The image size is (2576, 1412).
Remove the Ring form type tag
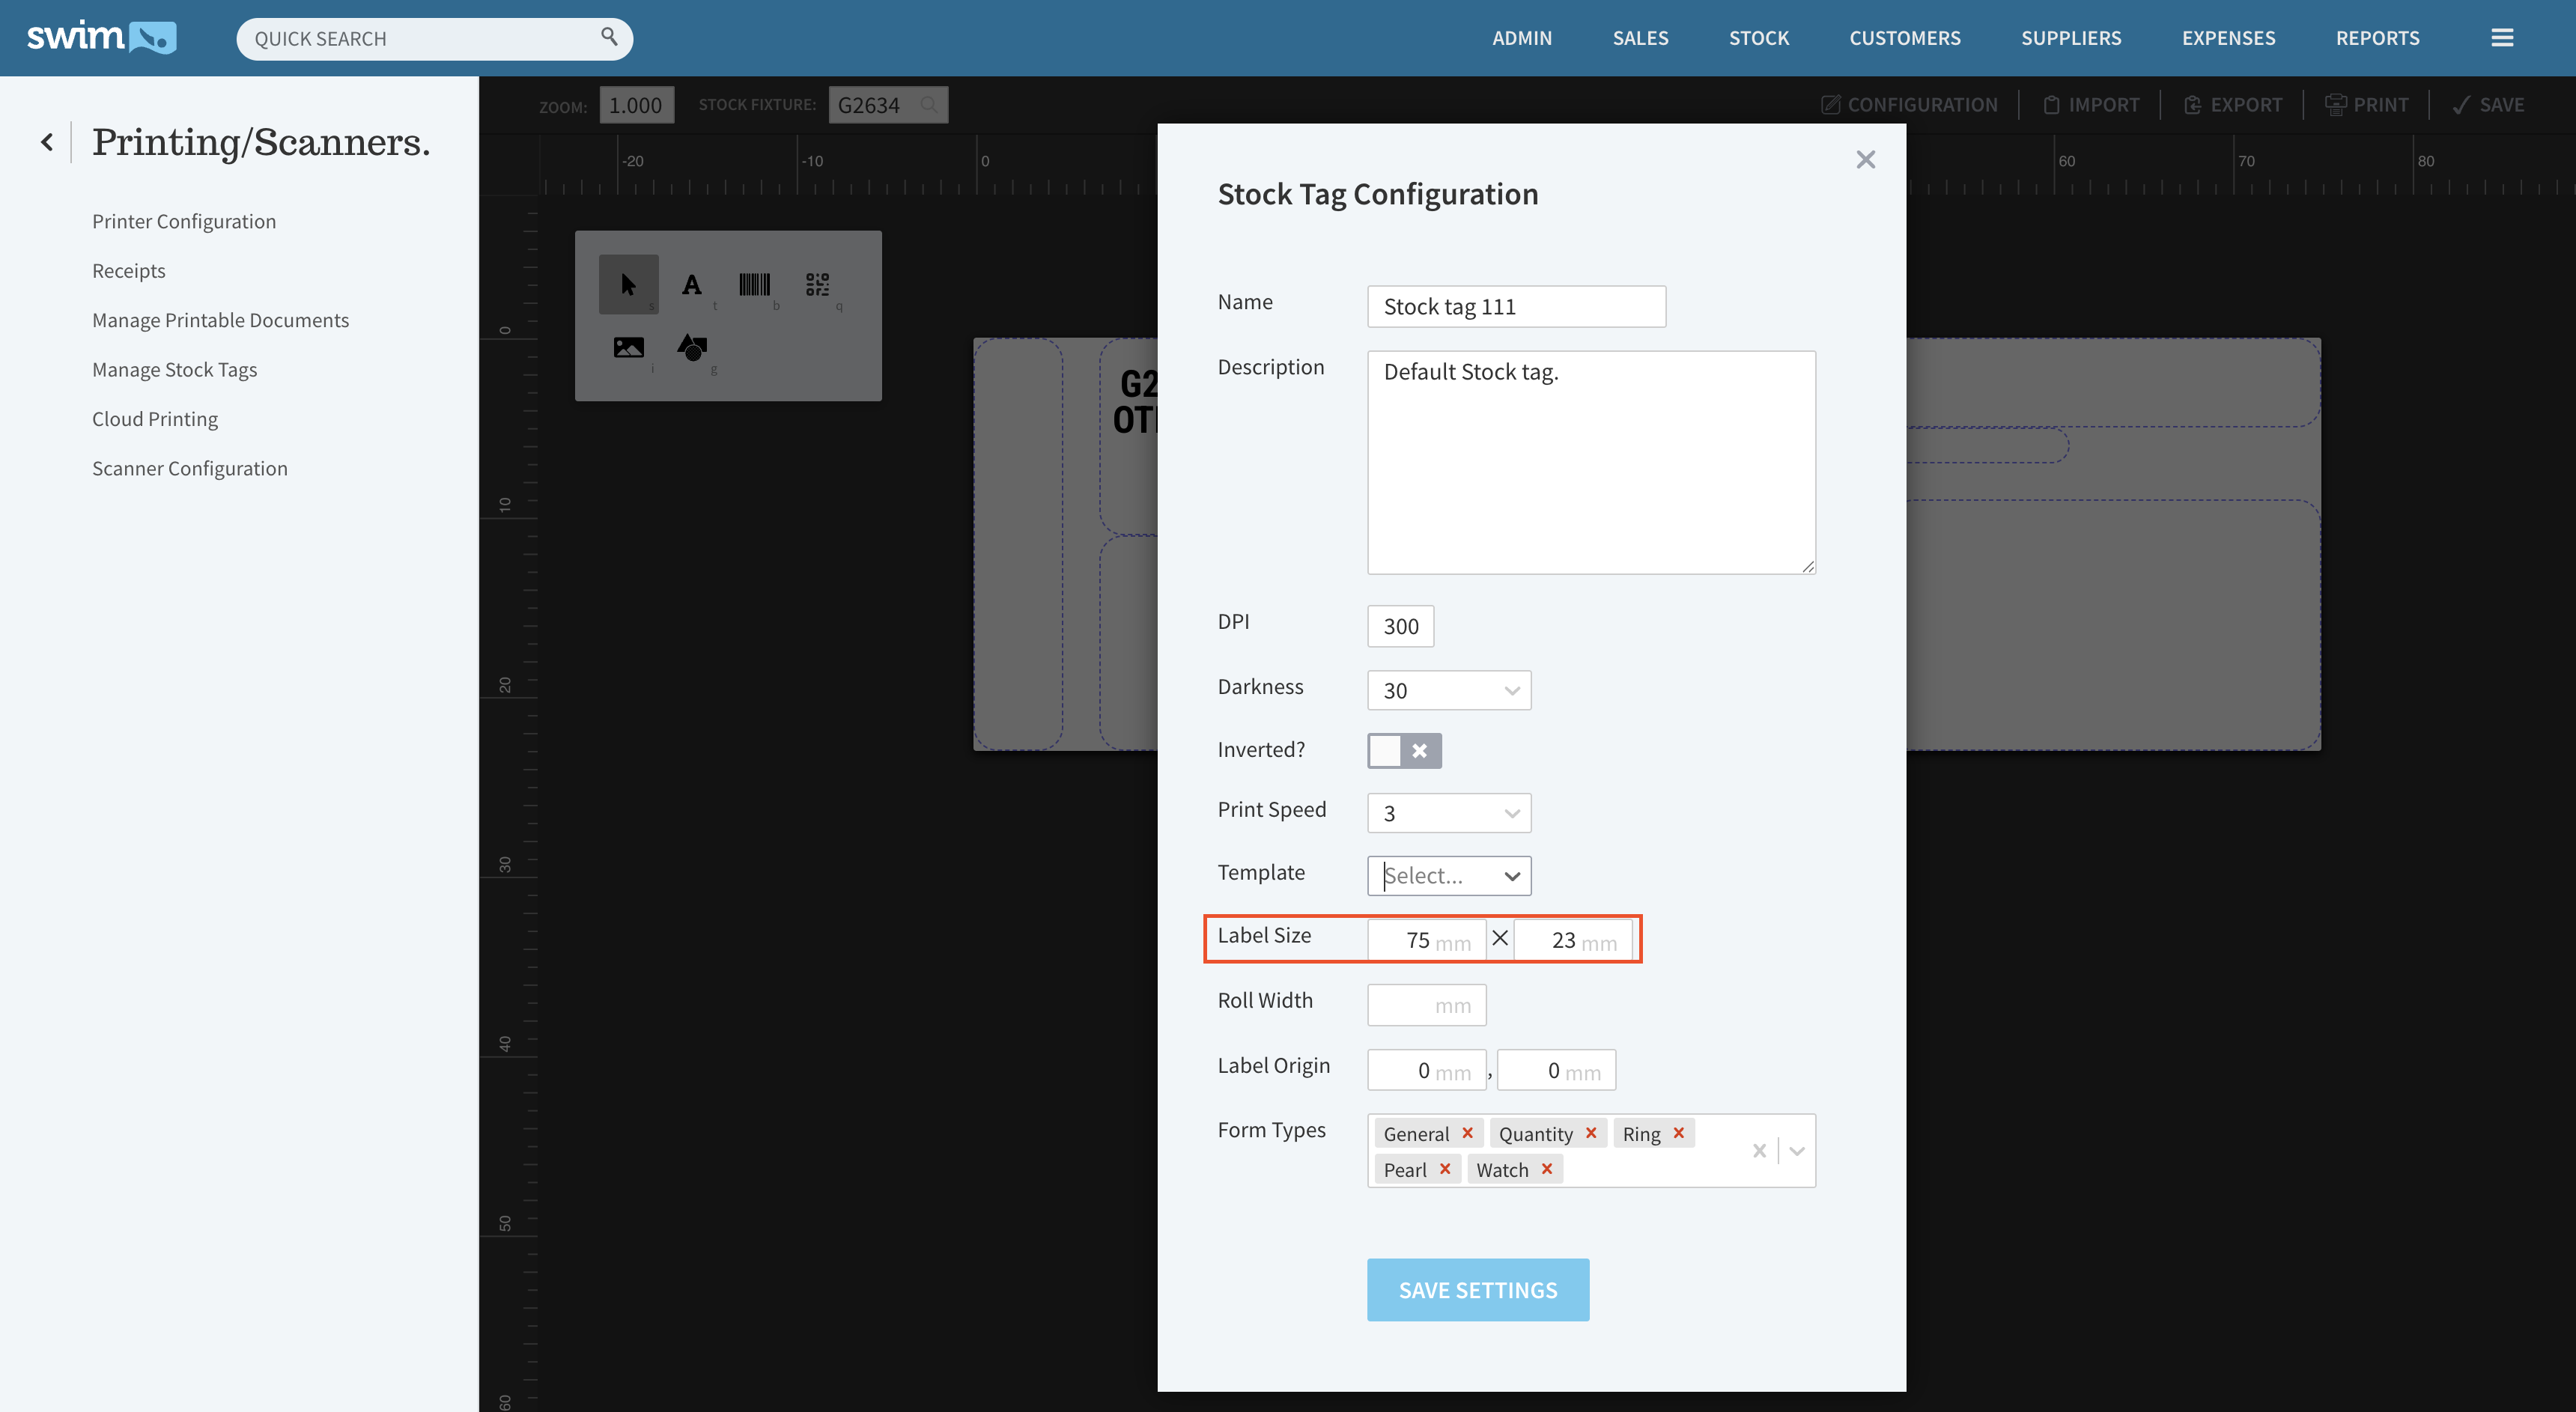tap(1679, 1133)
